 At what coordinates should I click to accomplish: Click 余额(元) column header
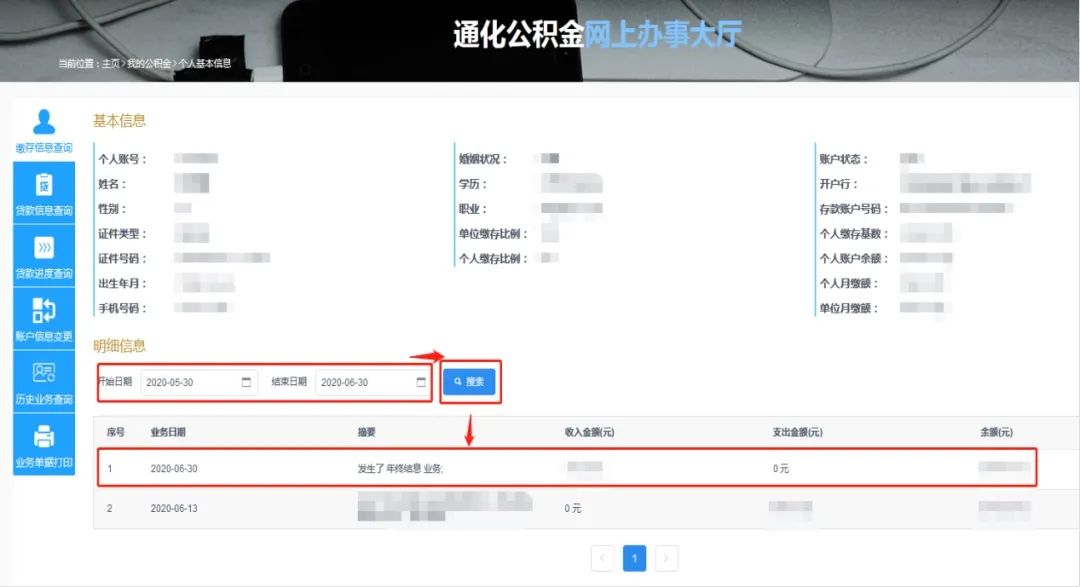(x=997, y=433)
